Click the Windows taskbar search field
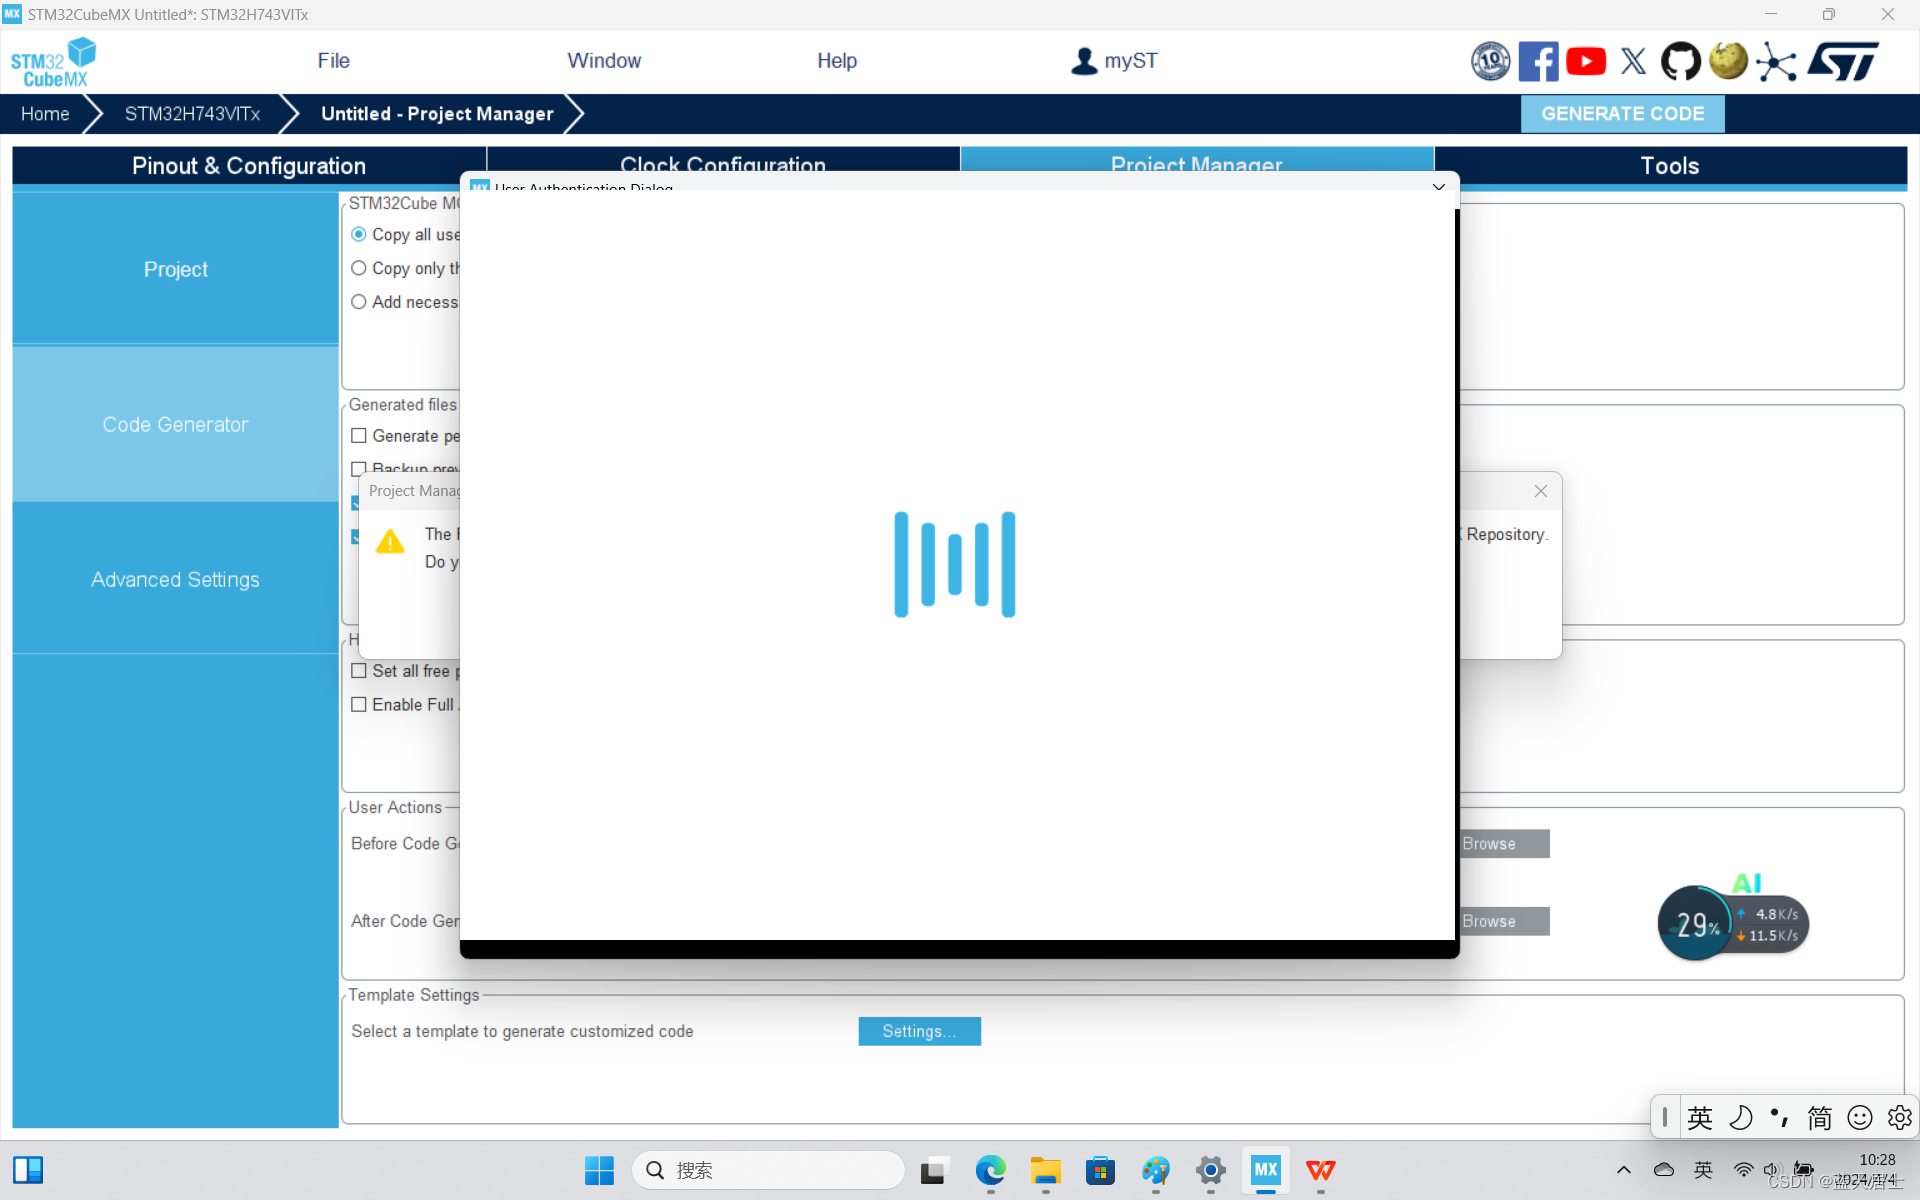The image size is (1920, 1200). pos(768,1170)
